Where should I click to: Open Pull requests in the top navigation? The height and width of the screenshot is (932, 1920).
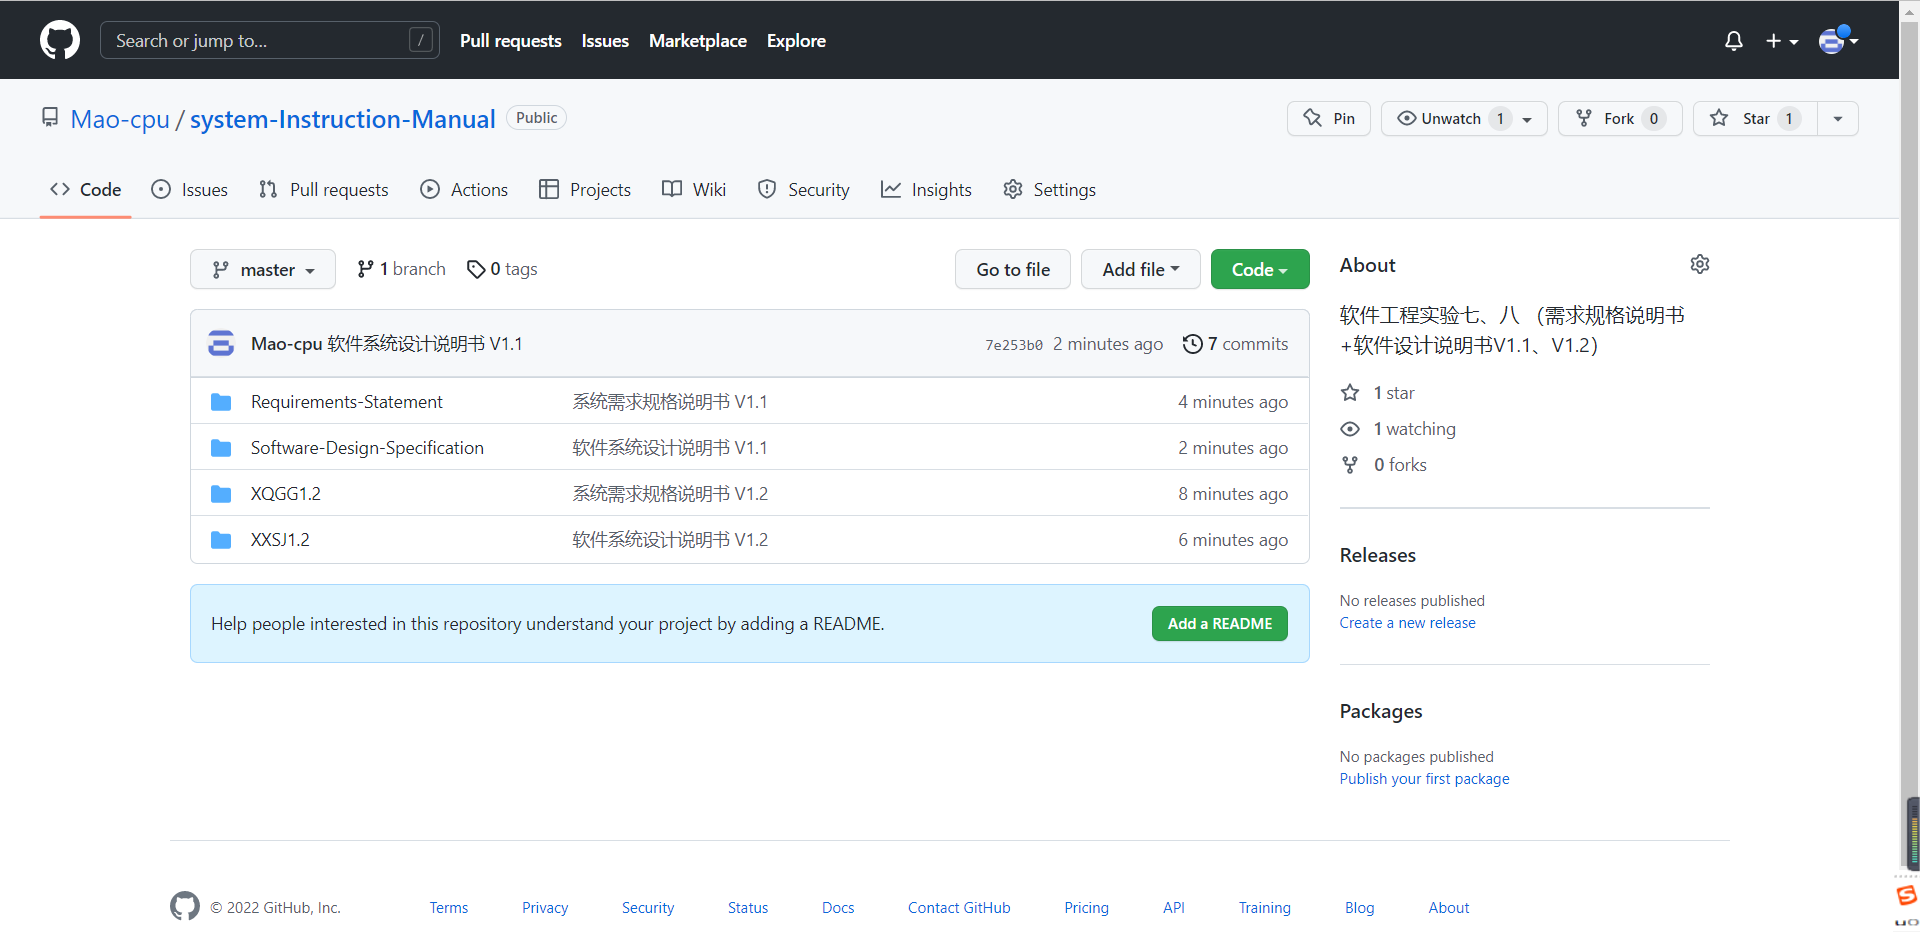click(510, 41)
